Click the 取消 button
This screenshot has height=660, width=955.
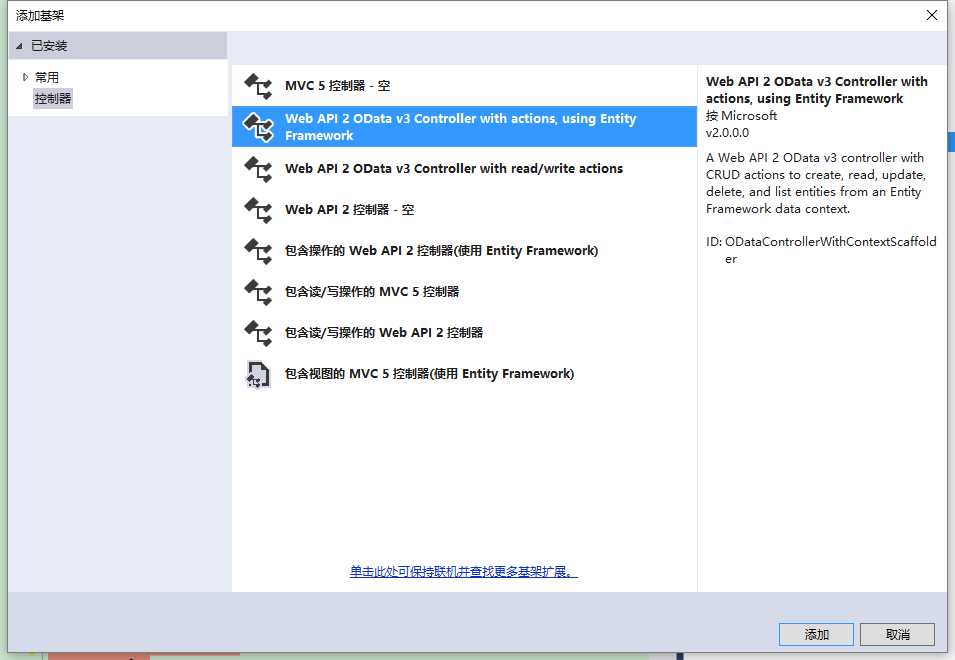tap(897, 634)
